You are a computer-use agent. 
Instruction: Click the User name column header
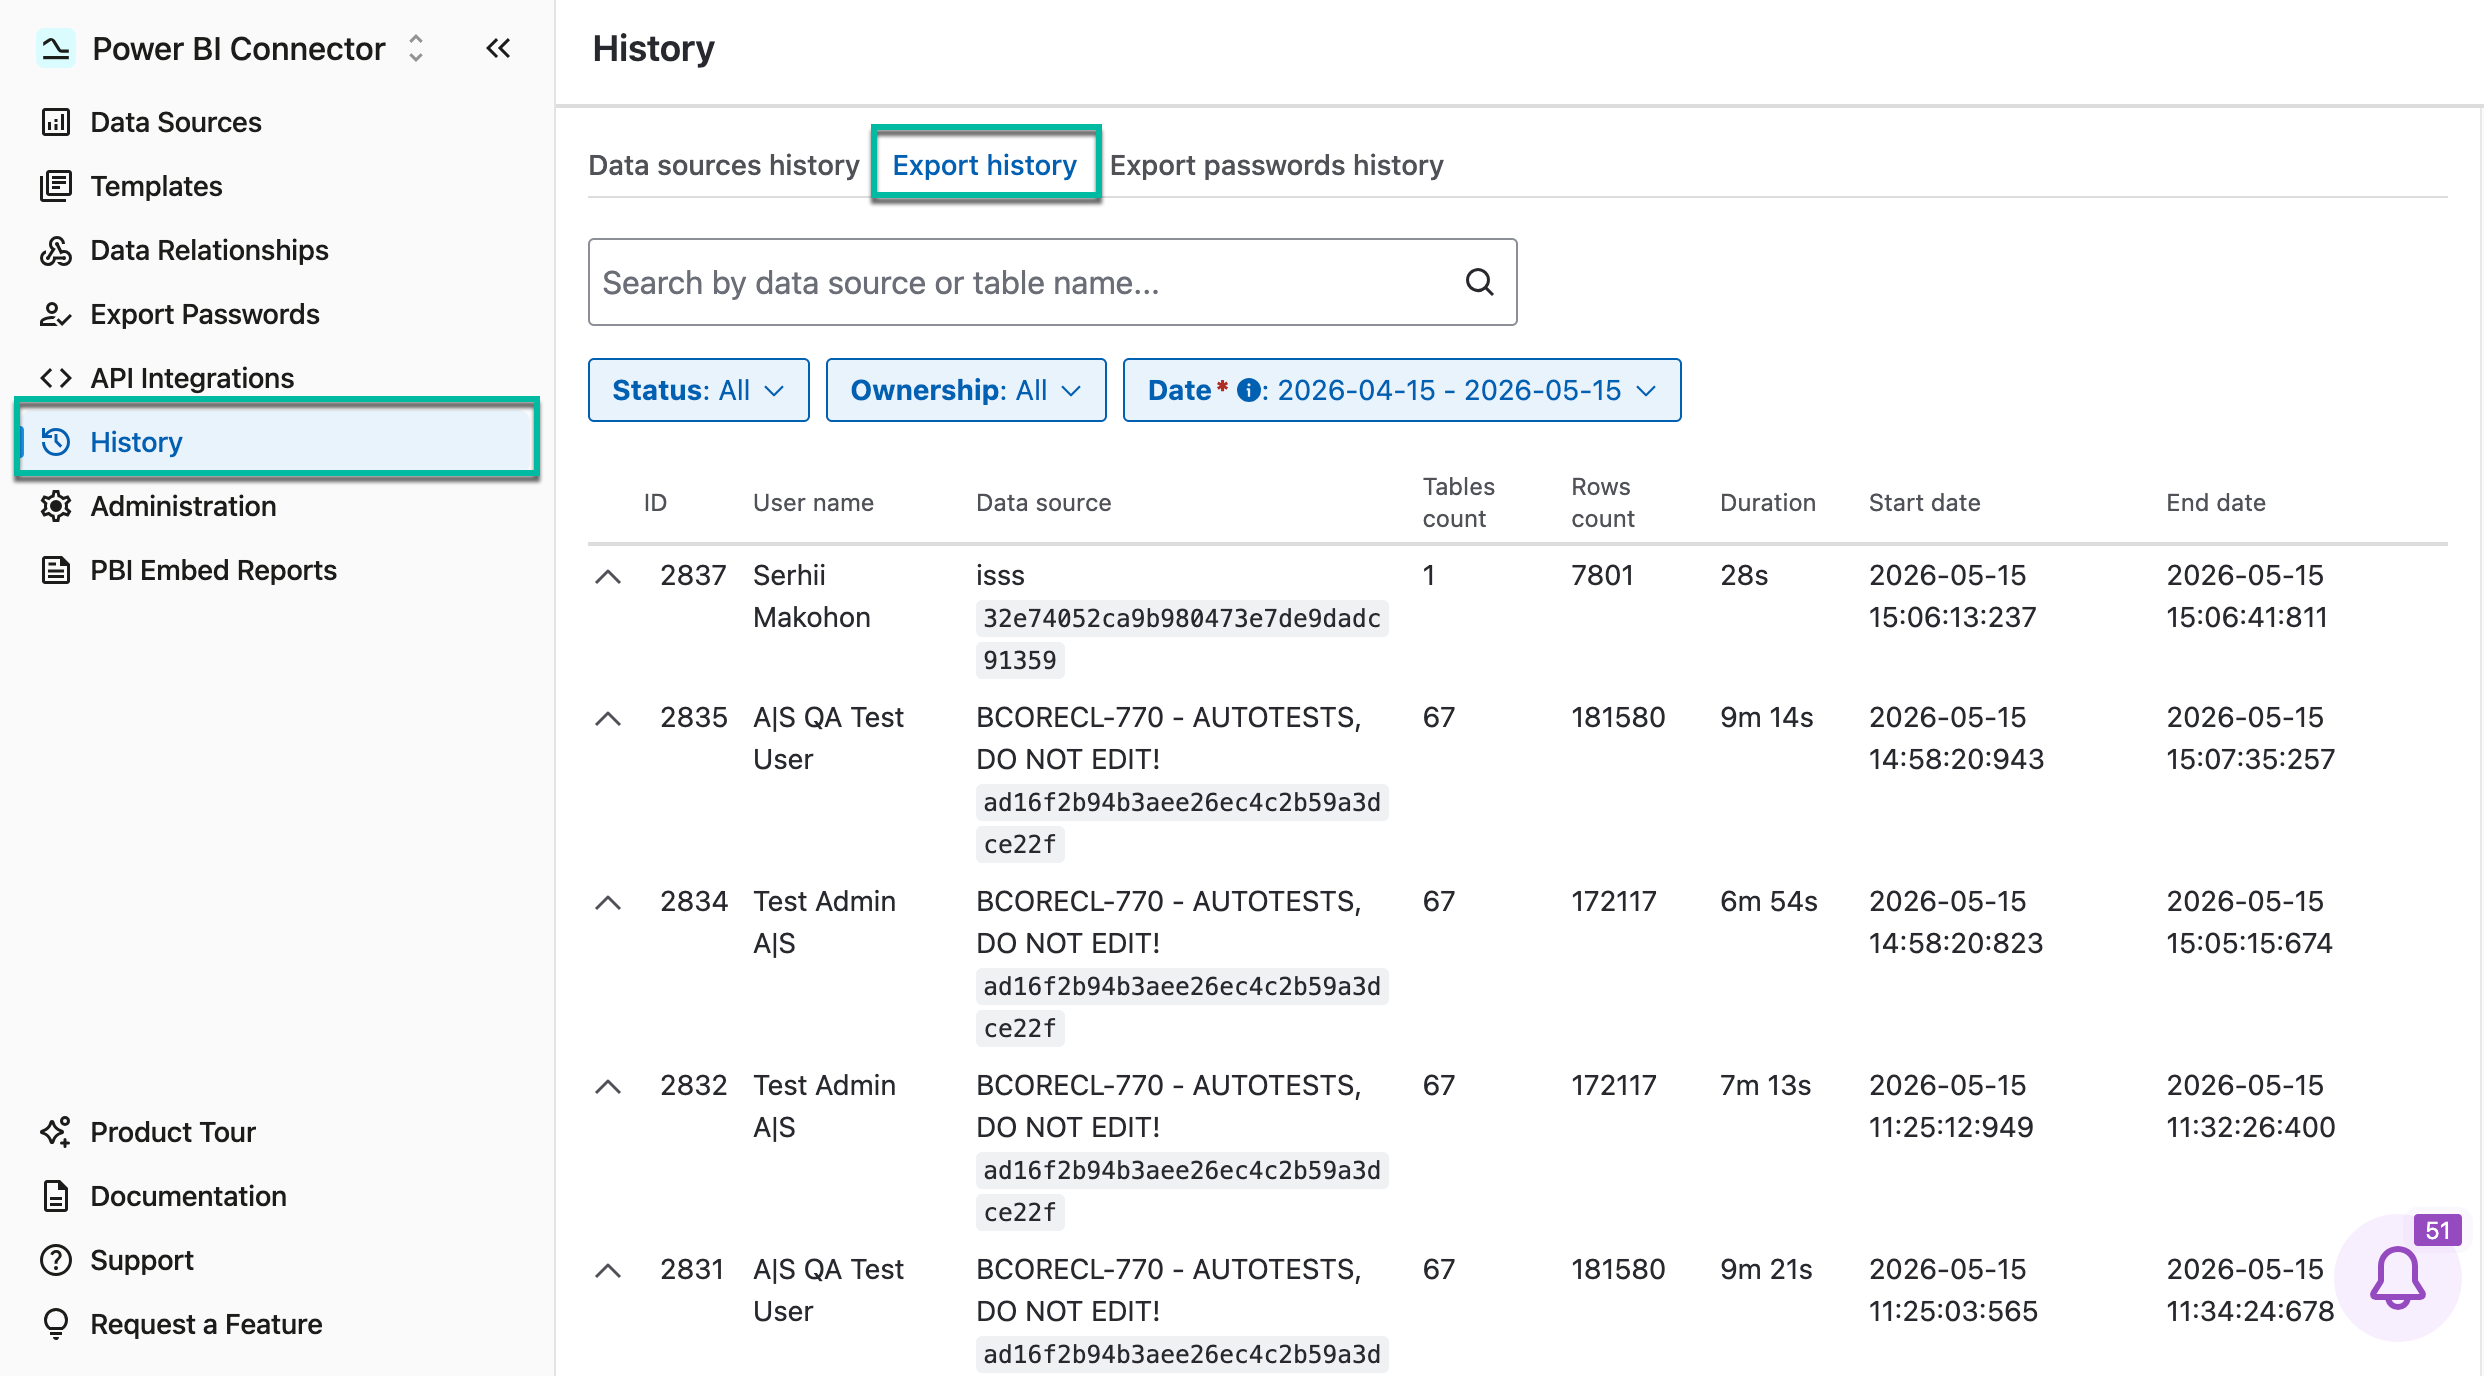coord(813,503)
